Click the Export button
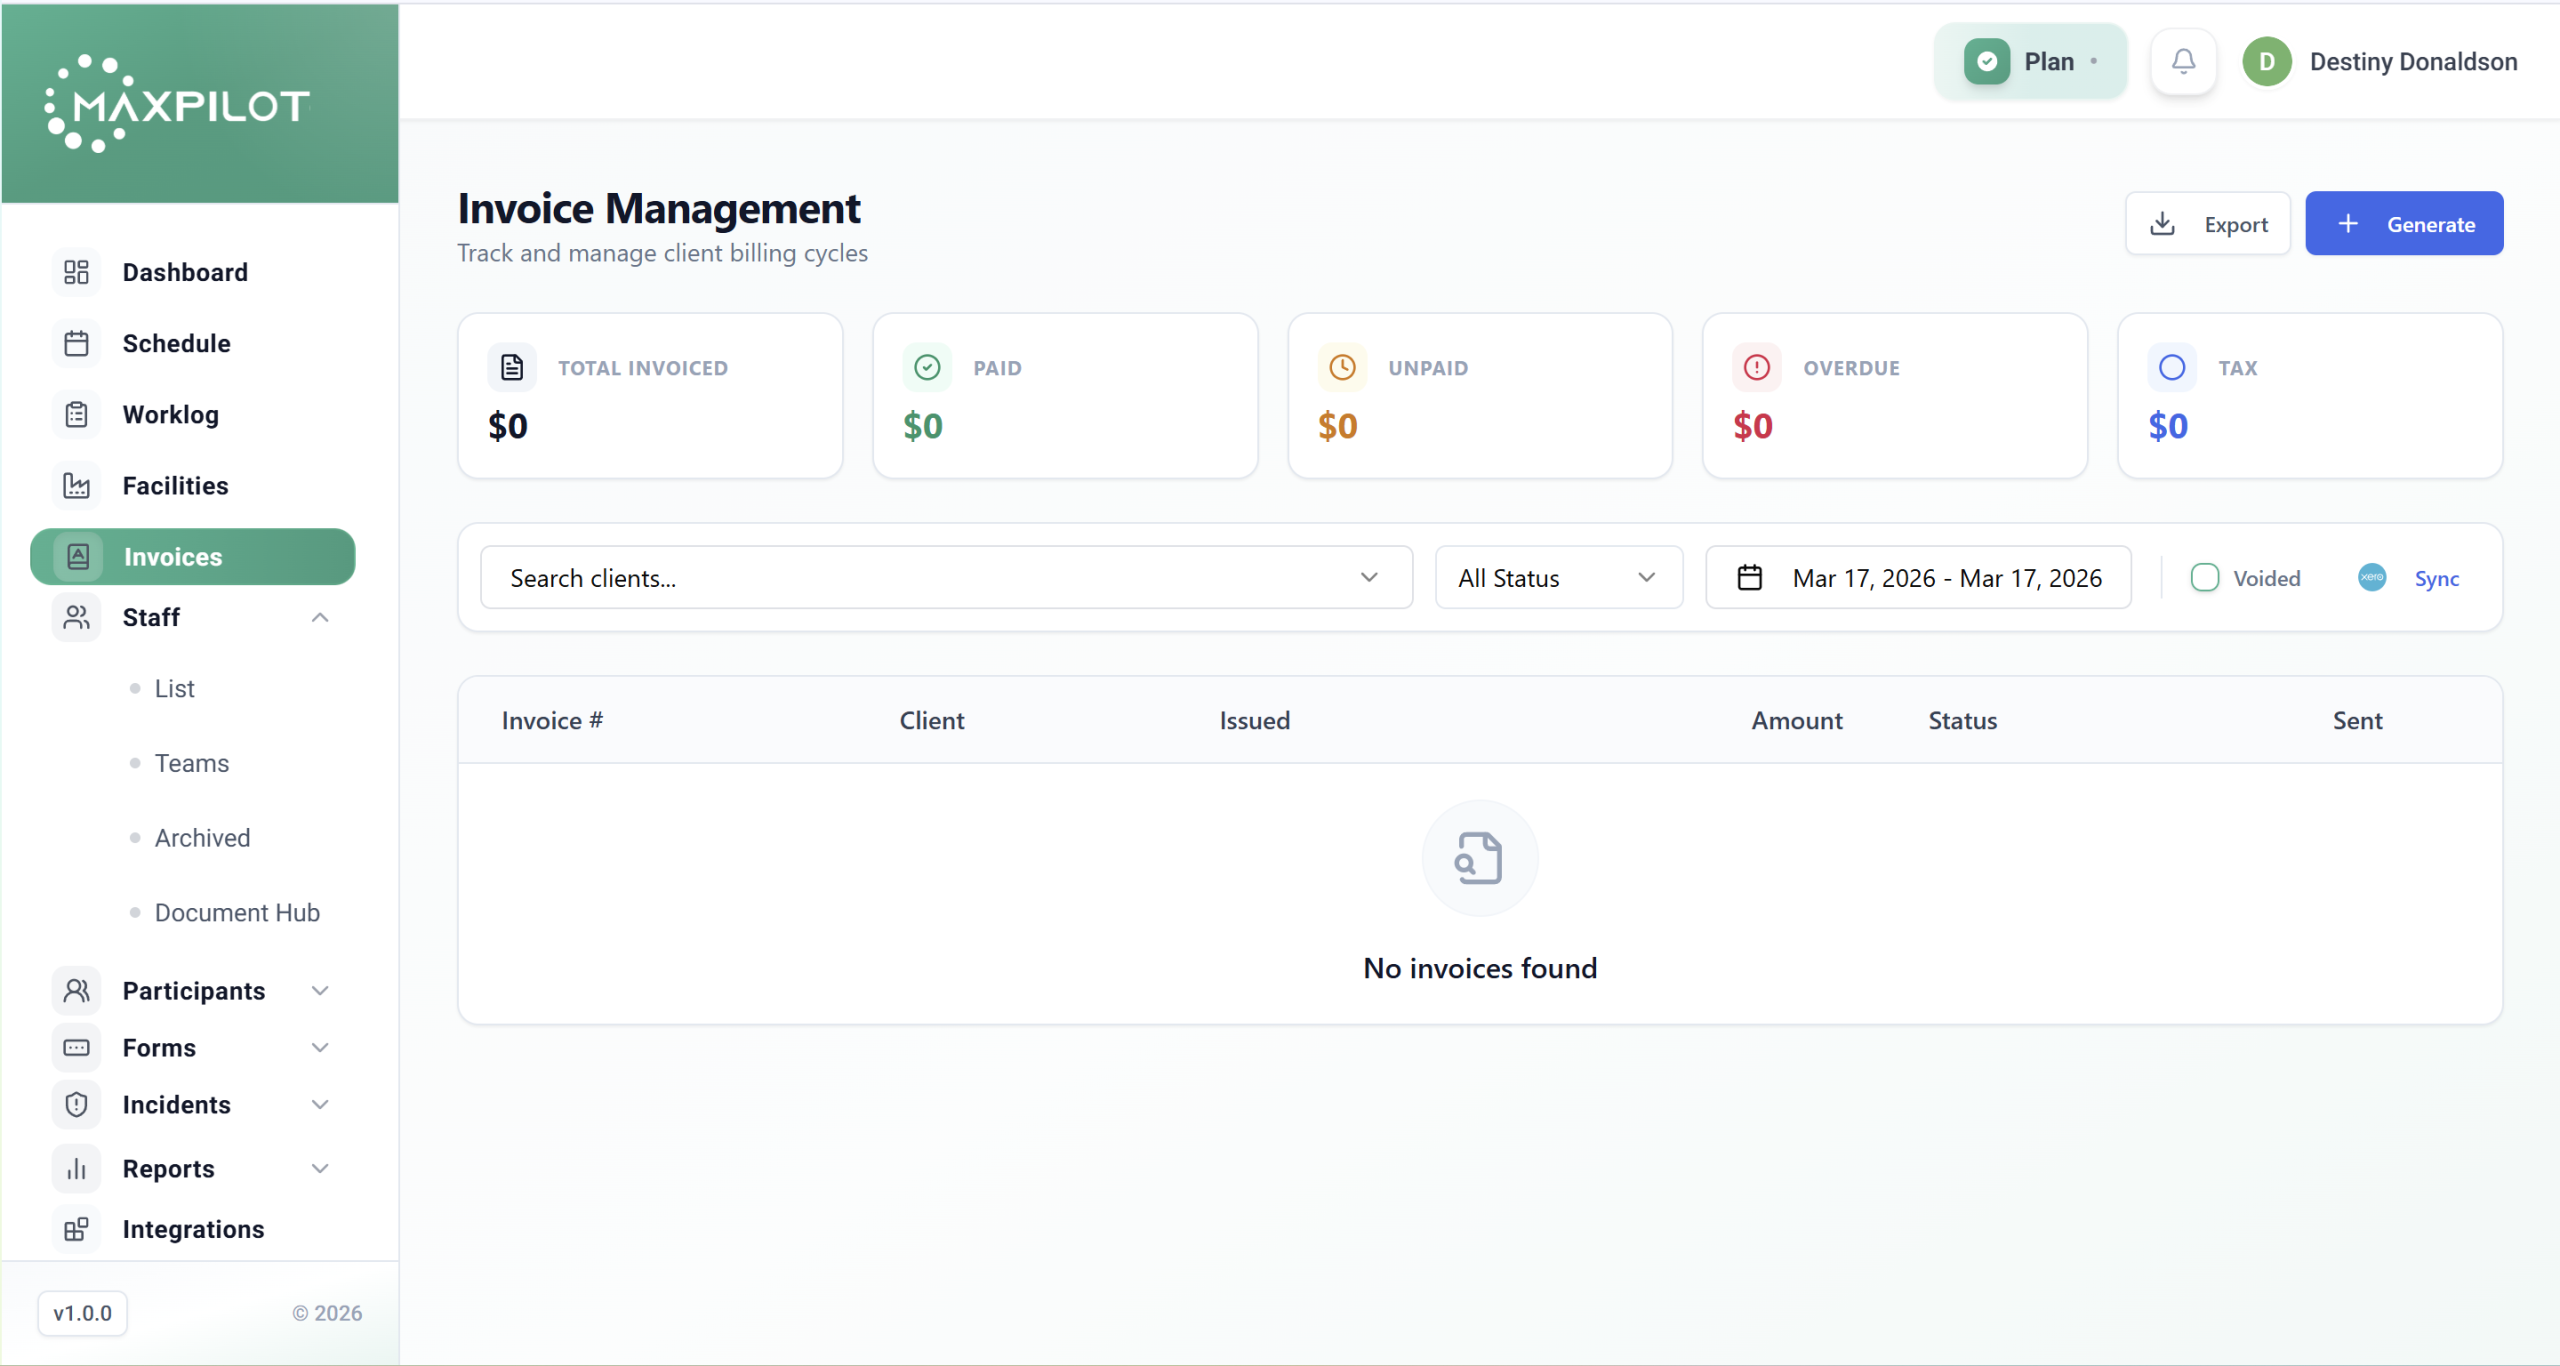2560x1366 pixels. (x=2207, y=224)
